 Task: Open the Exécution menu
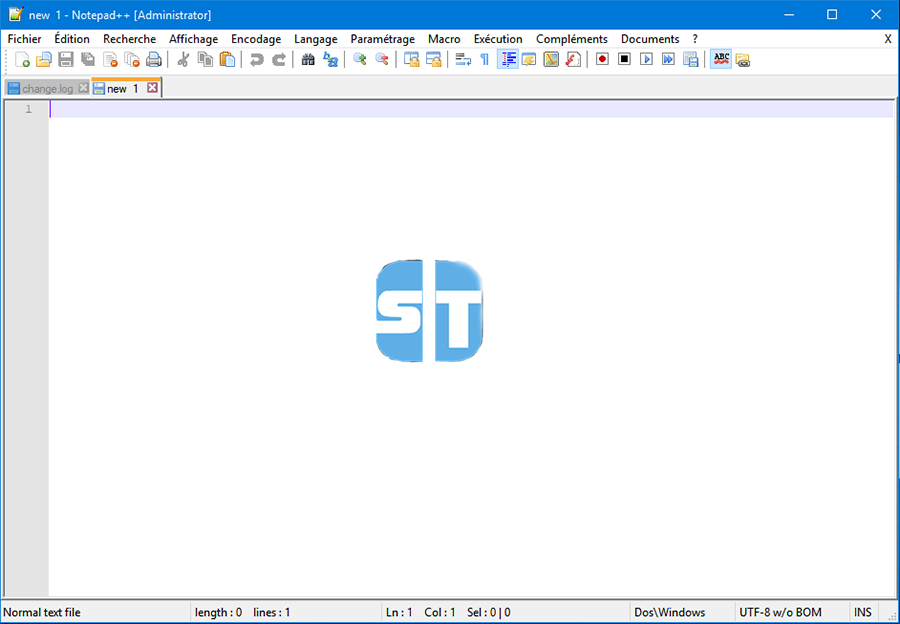coord(498,39)
